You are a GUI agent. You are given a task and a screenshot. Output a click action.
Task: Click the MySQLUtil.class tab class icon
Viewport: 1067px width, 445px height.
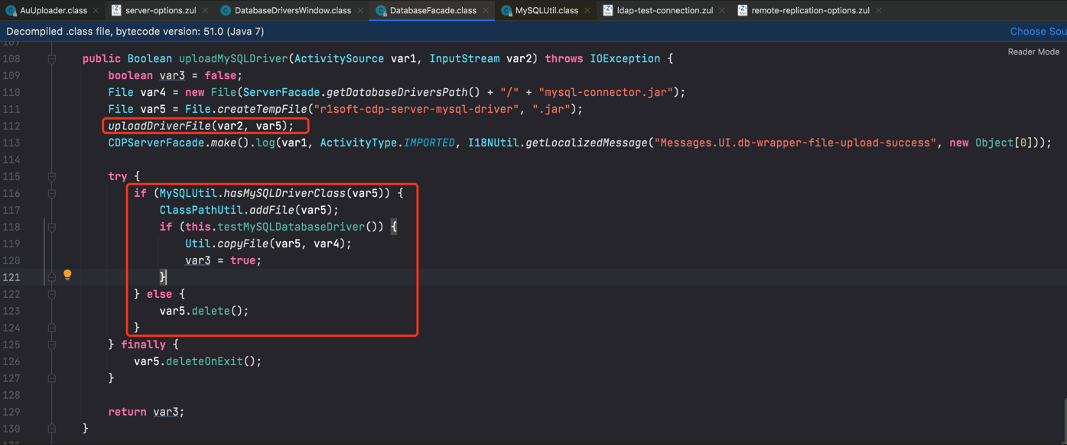[x=506, y=11]
